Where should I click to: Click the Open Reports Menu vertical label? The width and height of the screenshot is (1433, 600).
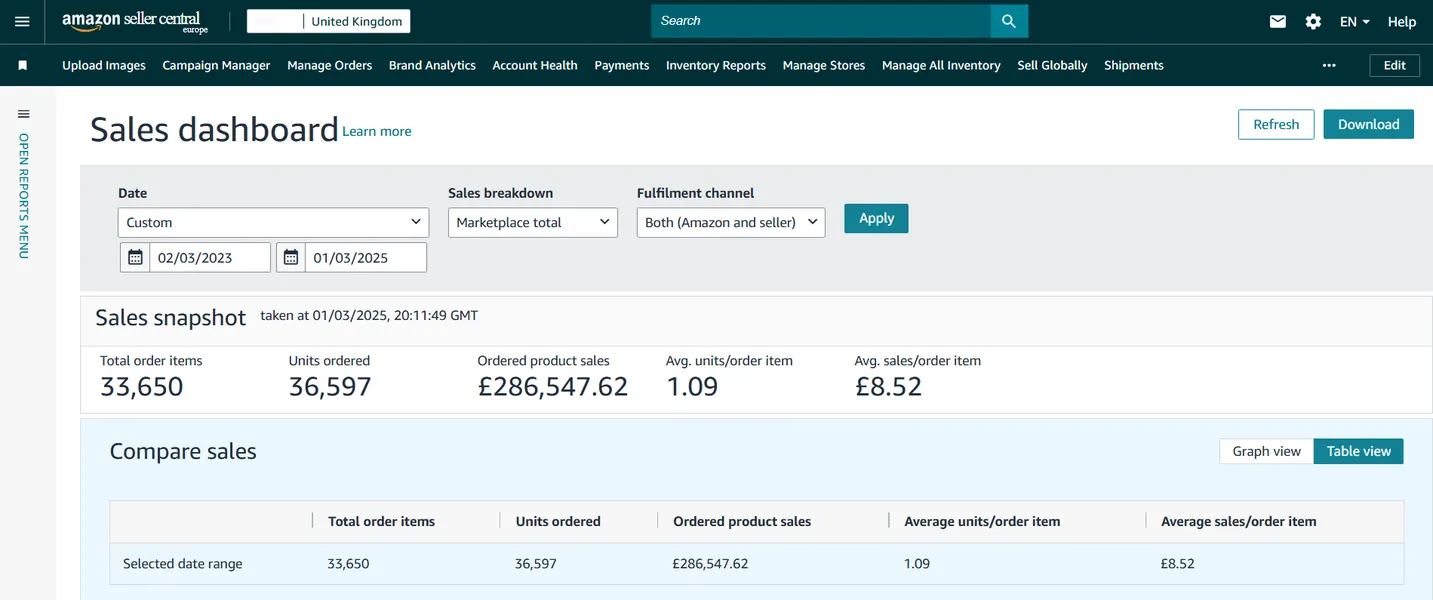coord(24,196)
